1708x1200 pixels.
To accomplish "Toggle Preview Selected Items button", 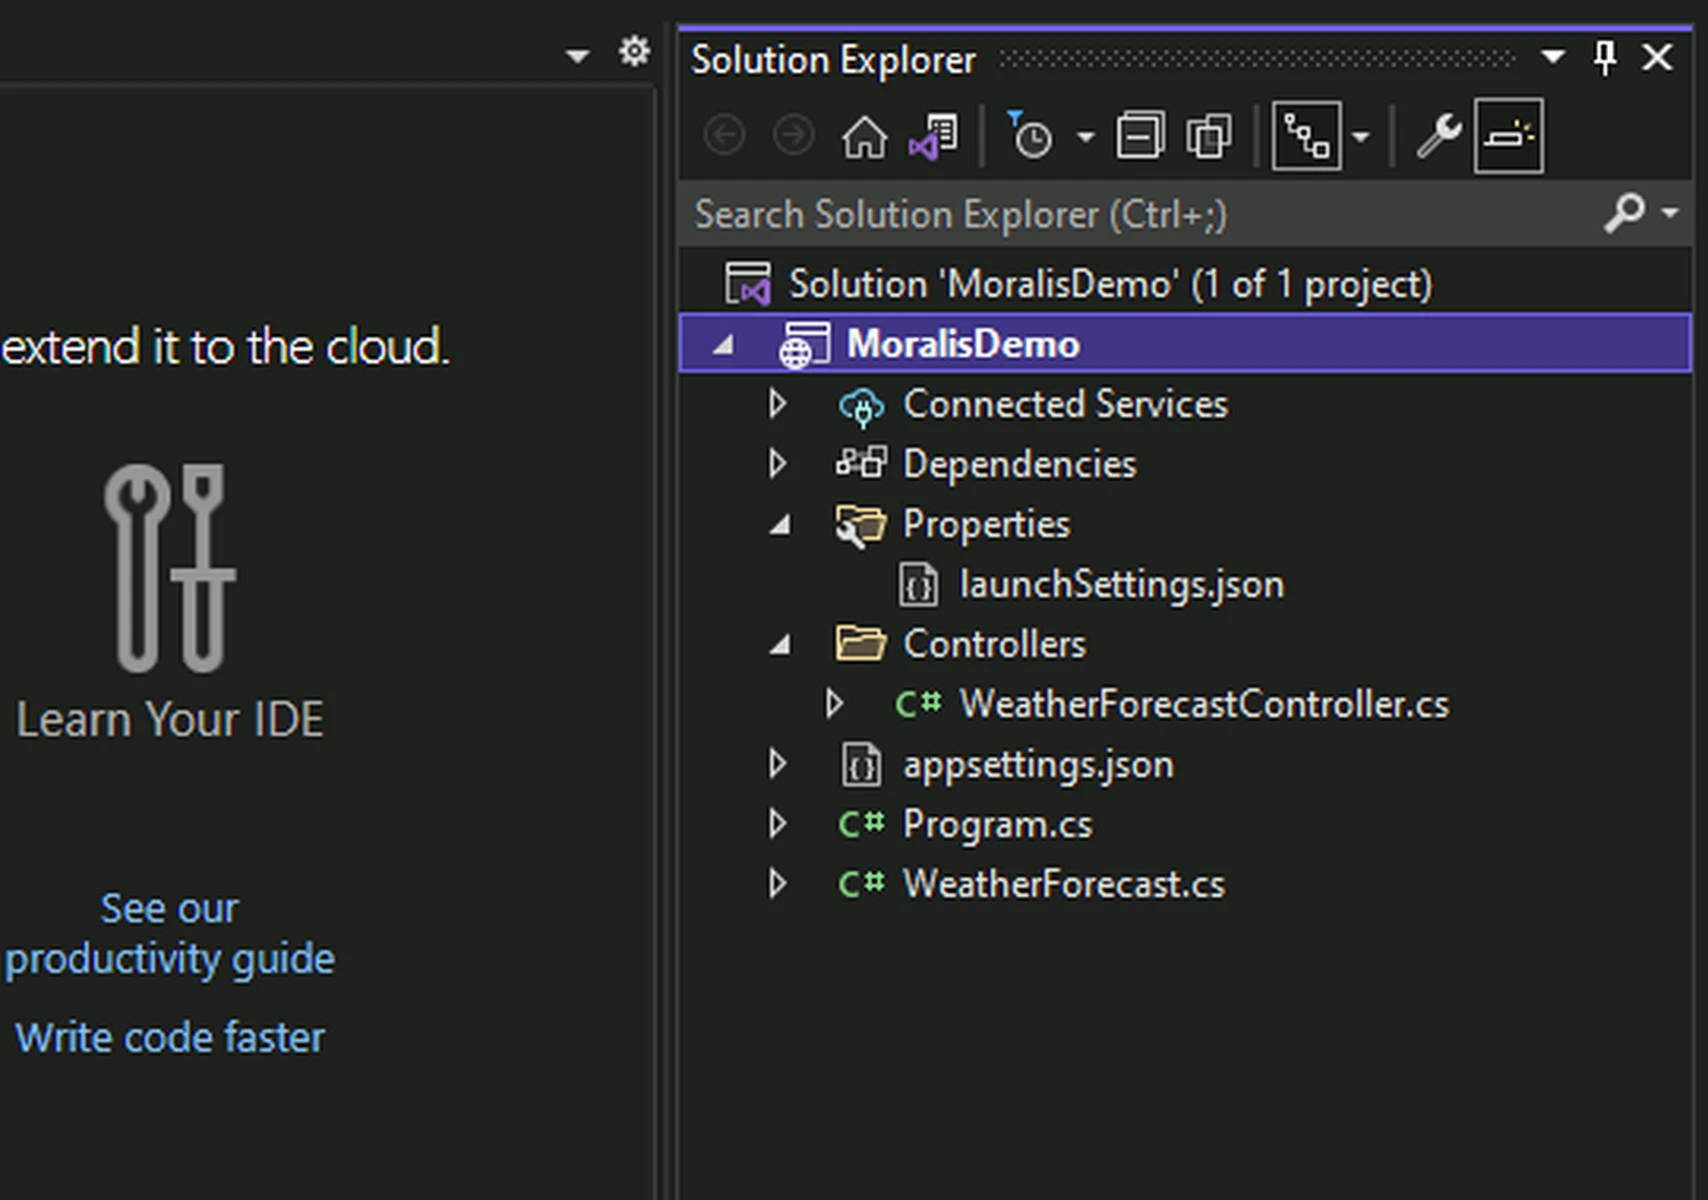I will pos(1508,136).
